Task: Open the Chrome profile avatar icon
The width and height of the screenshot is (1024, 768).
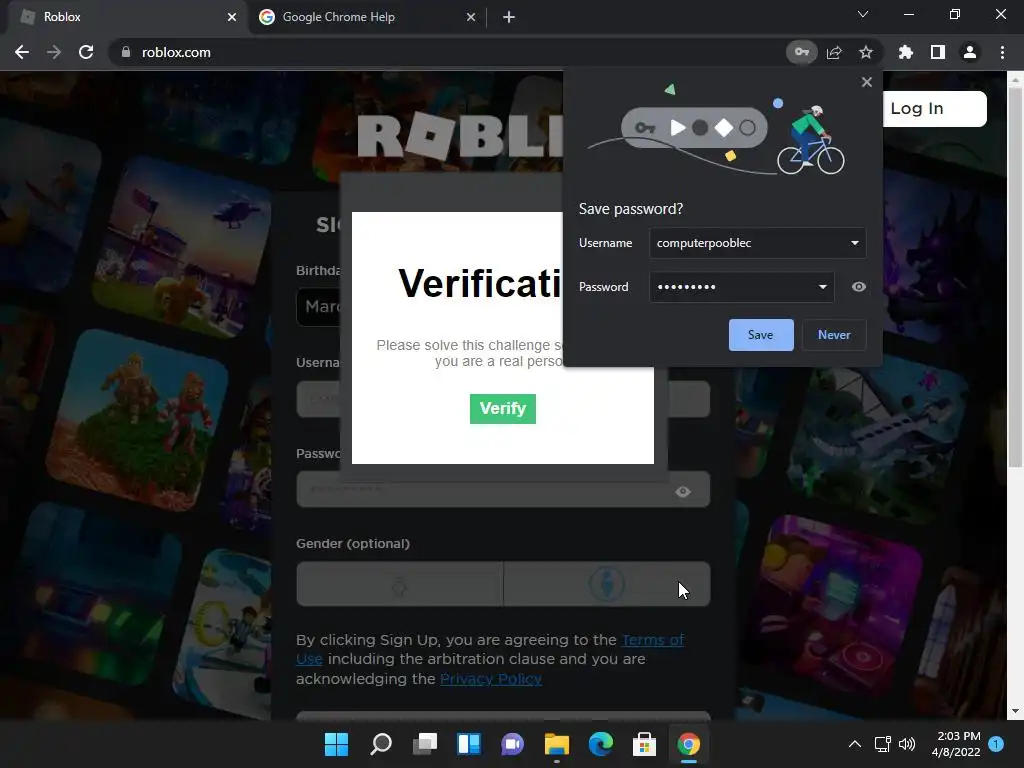Action: click(970, 52)
